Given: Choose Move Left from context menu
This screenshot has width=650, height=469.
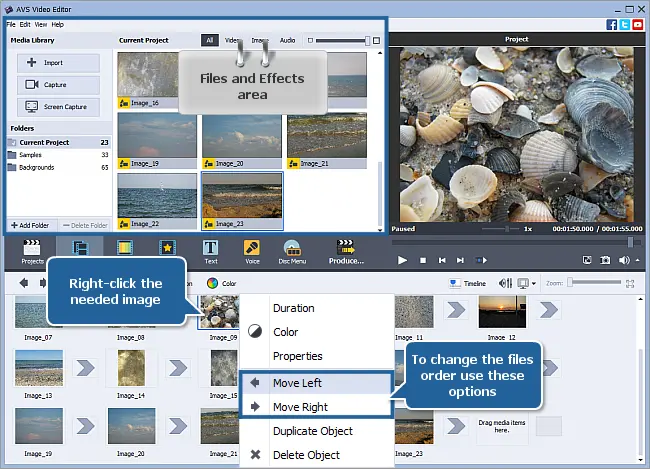Looking at the screenshot, I should (x=317, y=383).
